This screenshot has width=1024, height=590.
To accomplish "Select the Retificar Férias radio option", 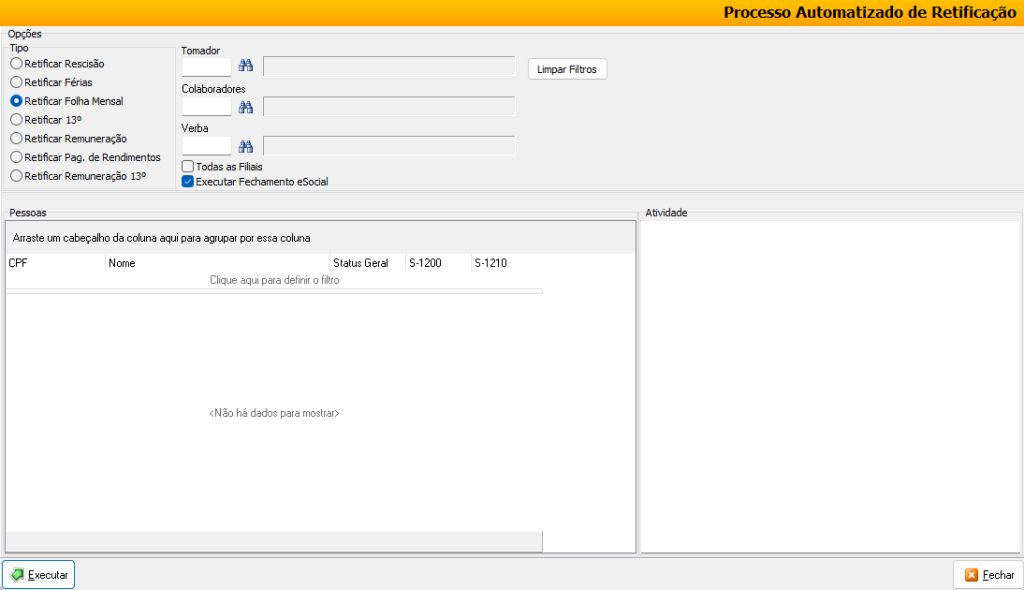I will point(16,82).
